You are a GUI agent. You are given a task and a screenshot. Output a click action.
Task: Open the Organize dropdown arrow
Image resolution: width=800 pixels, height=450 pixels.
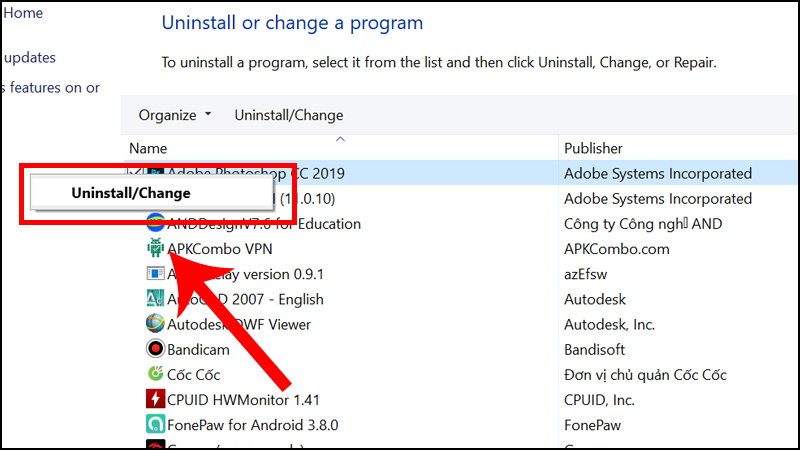(x=208, y=114)
